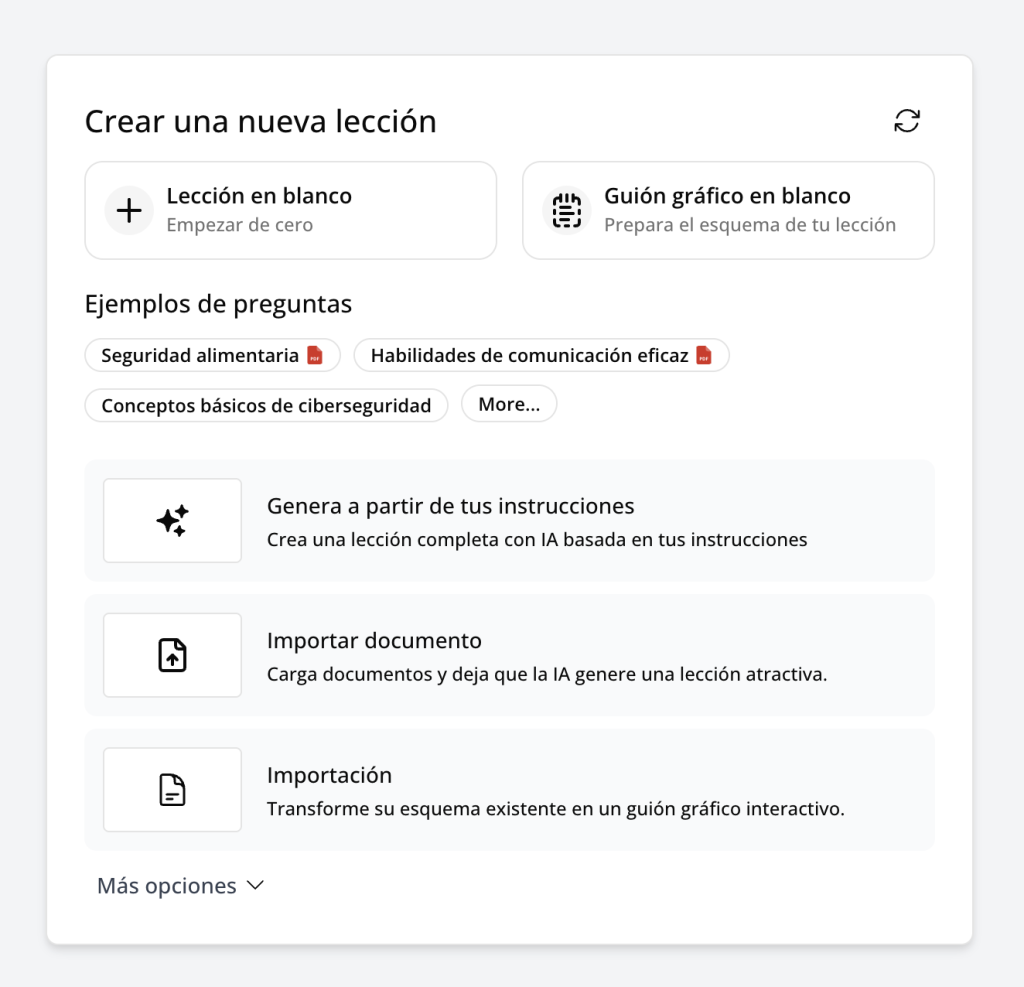
Task: Click the AI sparkles icon
Action: (x=172, y=521)
